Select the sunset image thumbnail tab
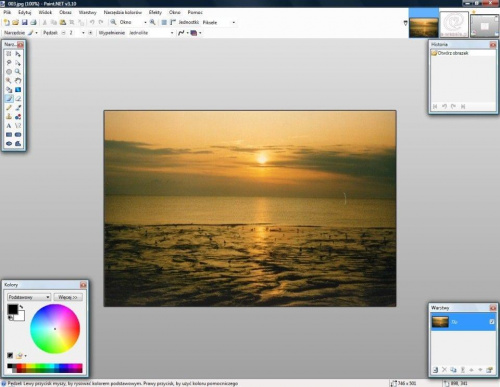Image resolution: width=500 pixels, height=387 pixels. pos(424,27)
